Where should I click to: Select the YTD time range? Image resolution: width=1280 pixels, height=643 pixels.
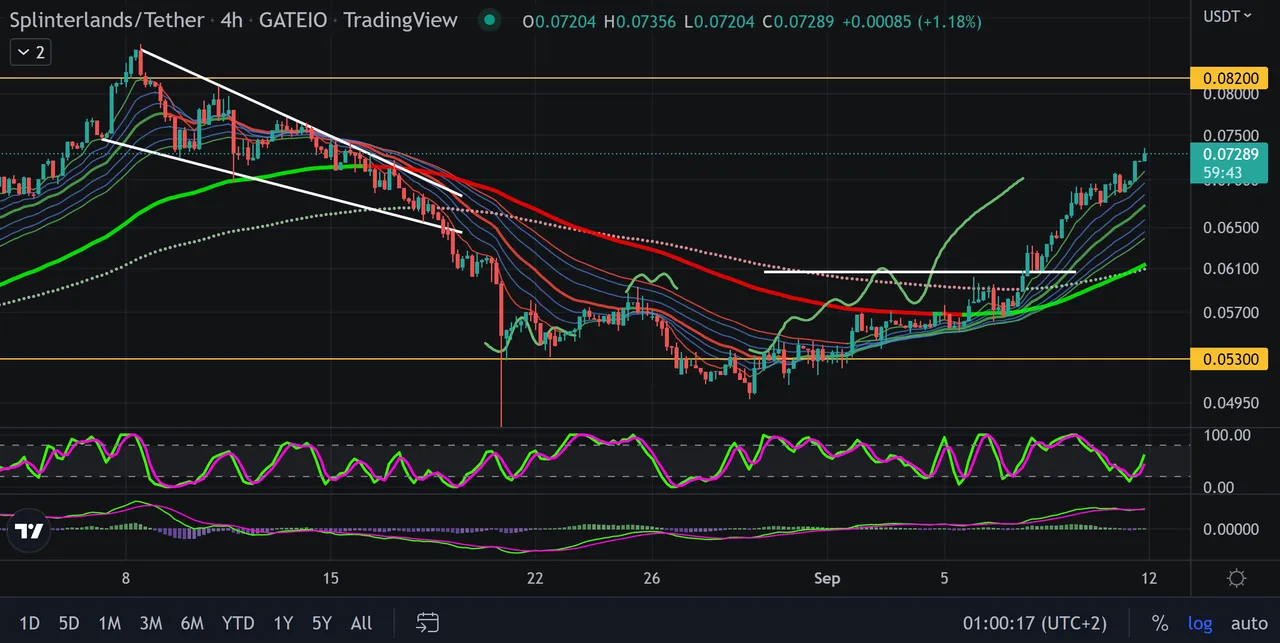pyautogui.click(x=238, y=623)
